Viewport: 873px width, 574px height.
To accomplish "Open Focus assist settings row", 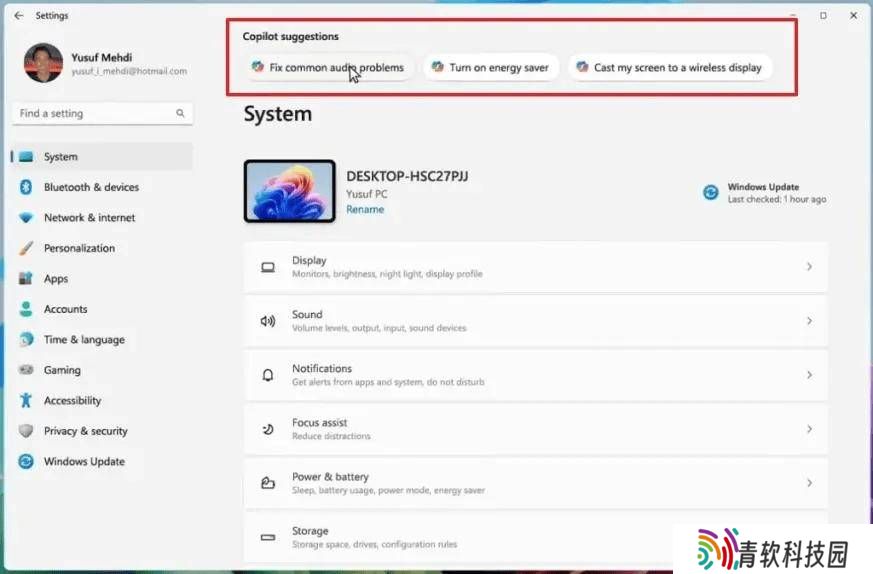I will pos(536,429).
